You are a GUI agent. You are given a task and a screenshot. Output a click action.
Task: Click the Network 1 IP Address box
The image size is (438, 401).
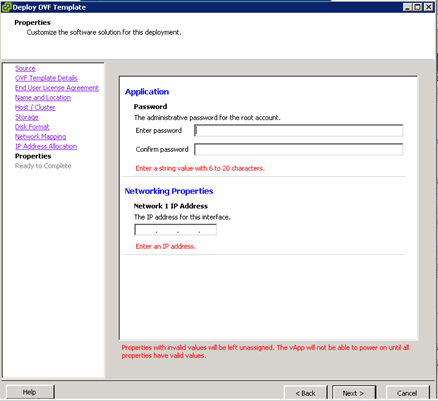click(x=175, y=230)
